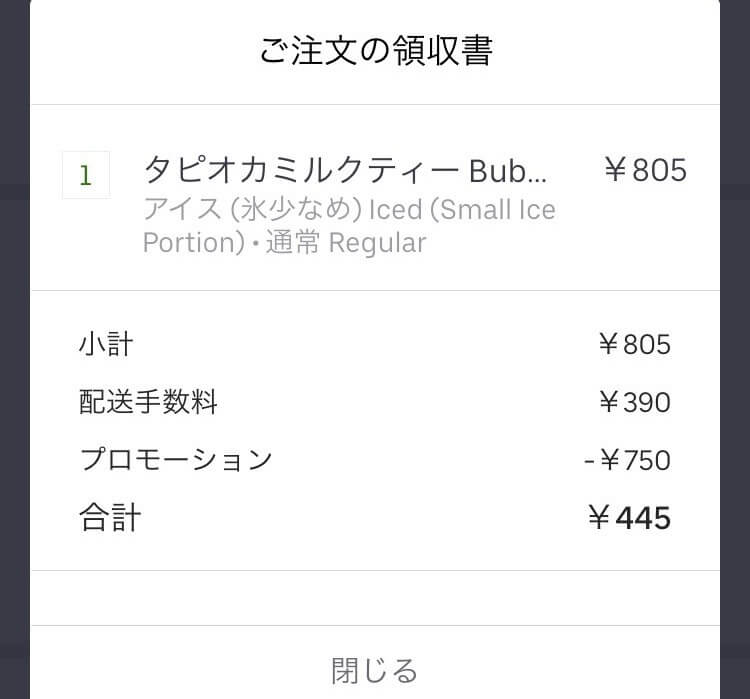The image size is (750, 699).
Task: Click the total amount ￥445
Action: [629, 518]
